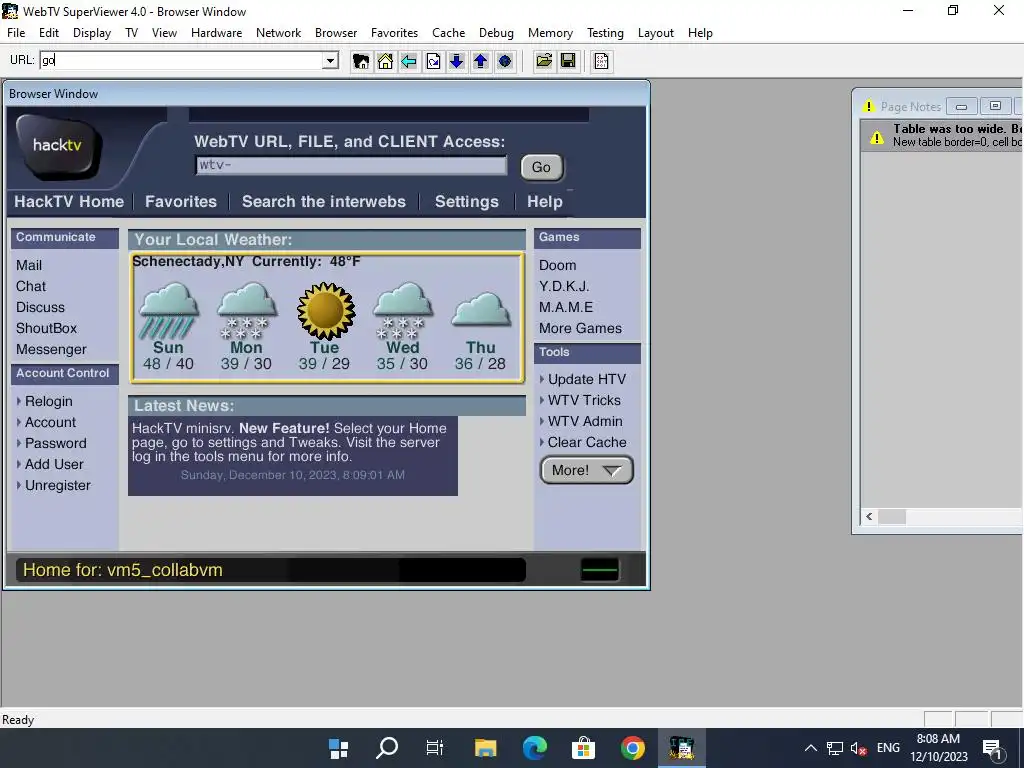Minimize the Page Notes window

coord(962,106)
